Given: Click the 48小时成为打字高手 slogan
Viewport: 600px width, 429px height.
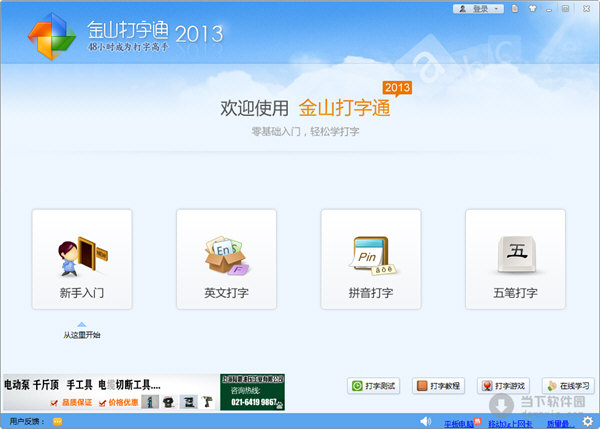Looking at the screenshot, I should 128,47.
